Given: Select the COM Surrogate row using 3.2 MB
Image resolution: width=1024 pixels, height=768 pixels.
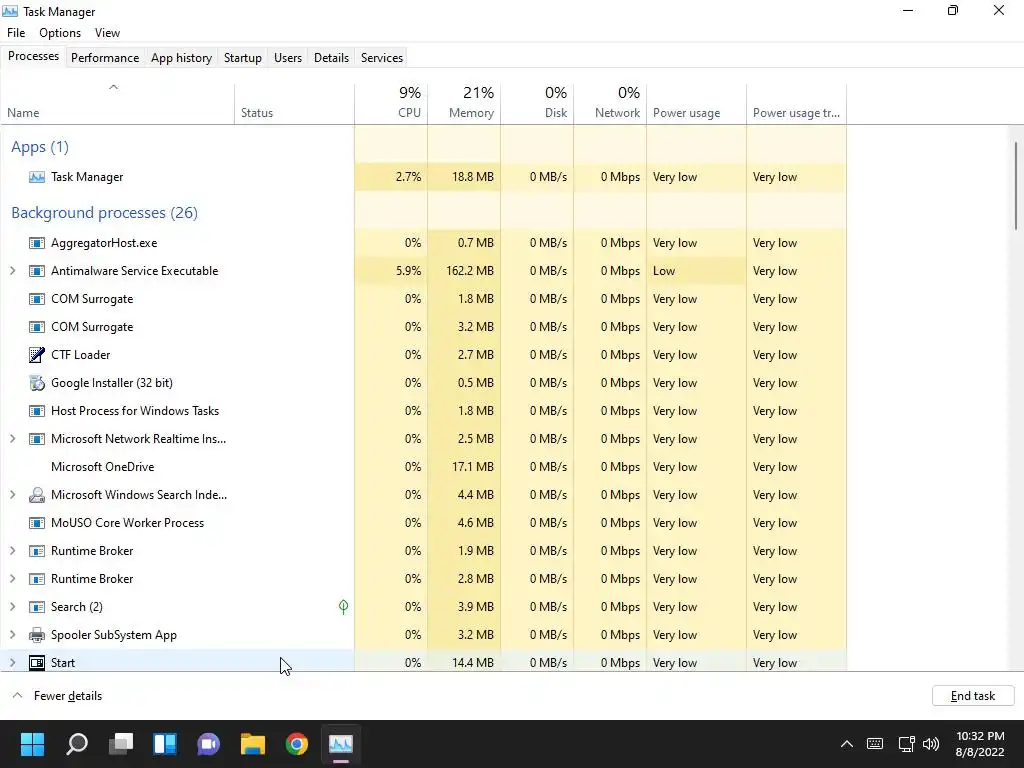Looking at the screenshot, I should (x=423, y=327).
